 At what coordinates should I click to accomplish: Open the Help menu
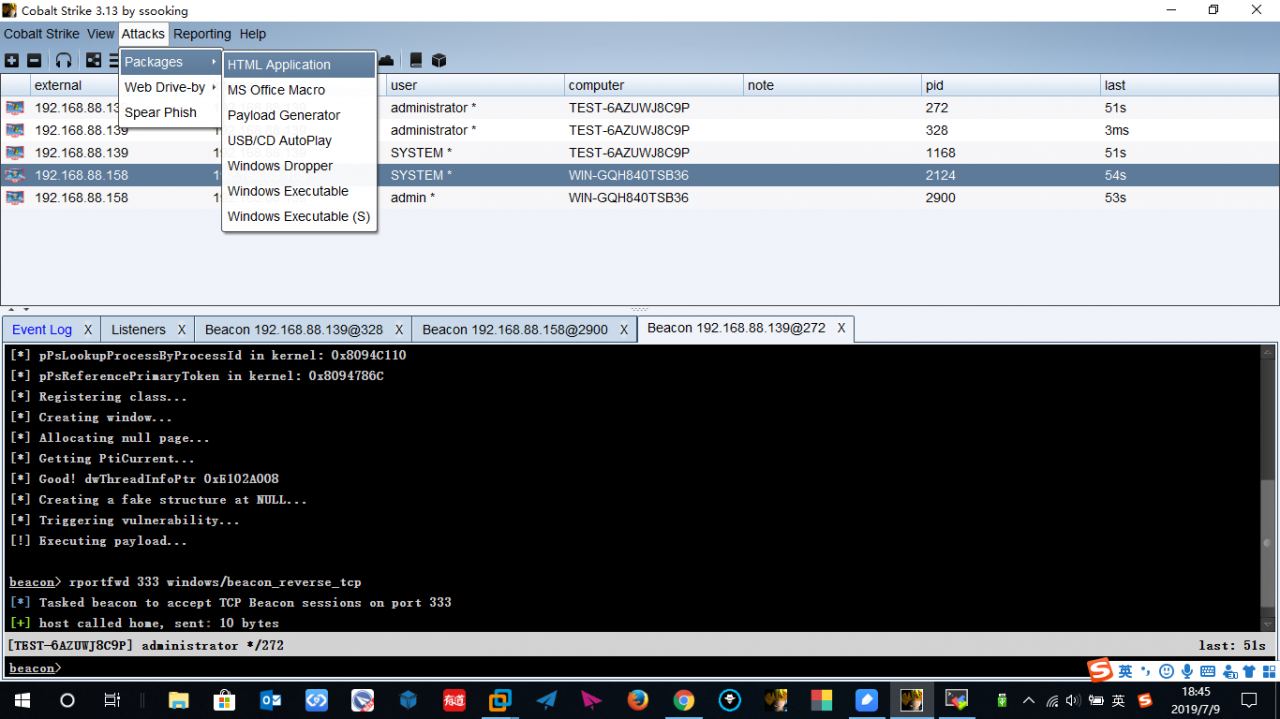pos(253,34)
